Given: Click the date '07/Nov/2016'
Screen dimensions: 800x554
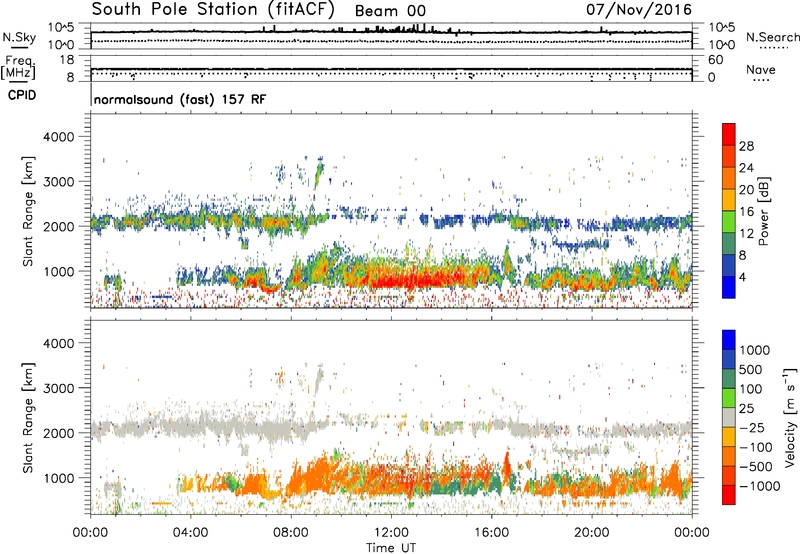Looking at the screenshot, I should [x=639, y=9].
